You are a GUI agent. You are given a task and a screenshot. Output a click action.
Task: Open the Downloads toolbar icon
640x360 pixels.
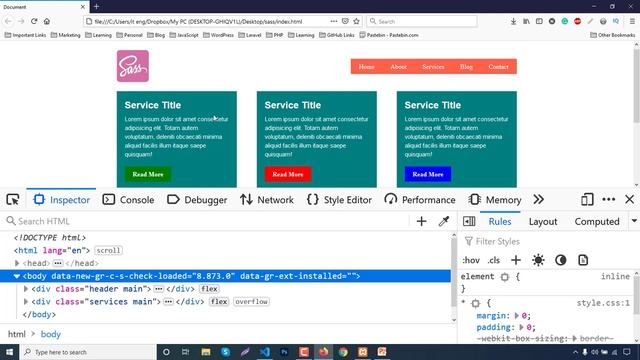click(513, 21)
